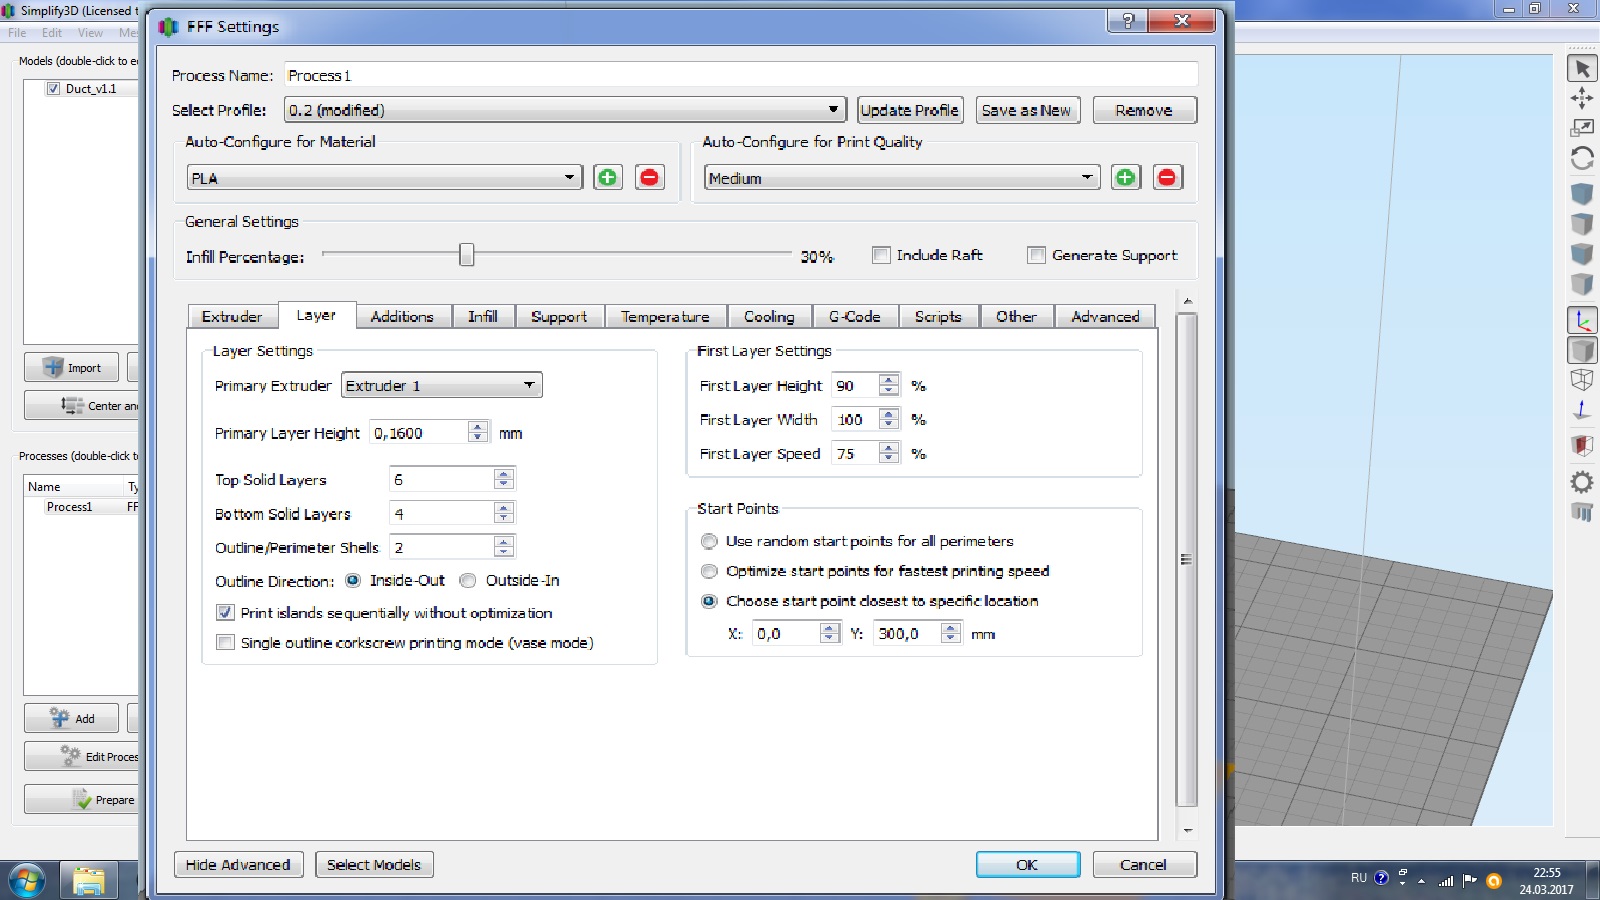Select Outside-In outline direction
This screenshot has height=900, width=1600.
467,580
